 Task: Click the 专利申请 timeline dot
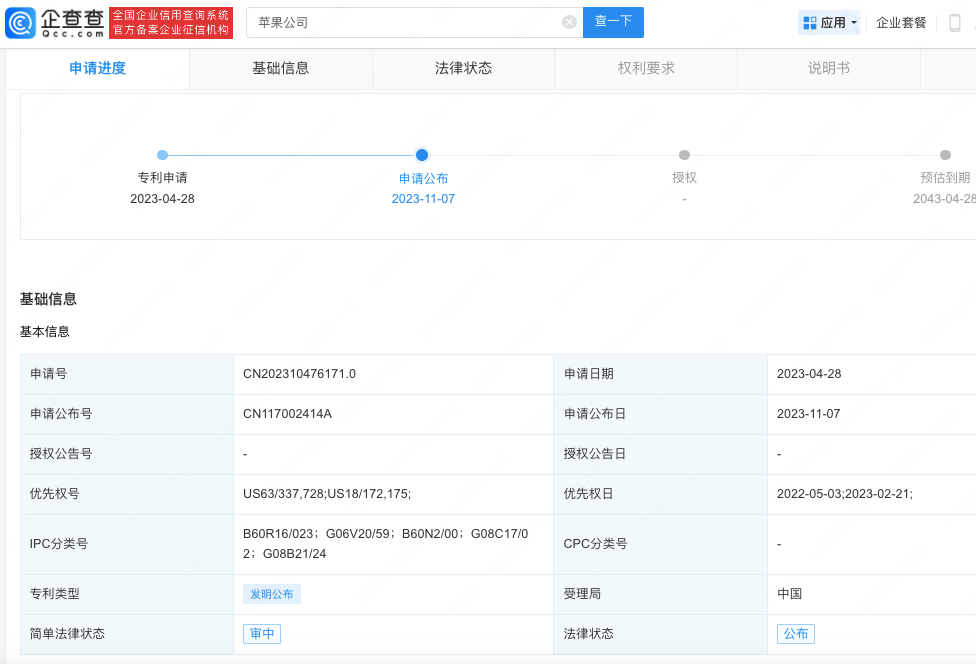[162, 155]
